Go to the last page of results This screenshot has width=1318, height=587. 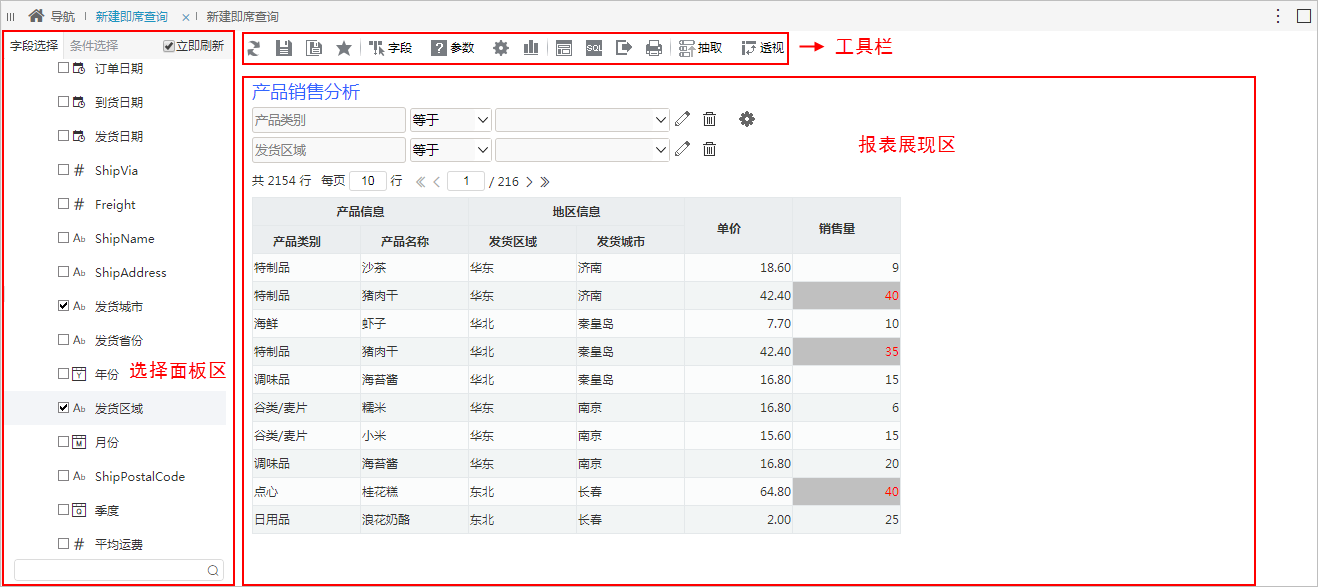545,182
